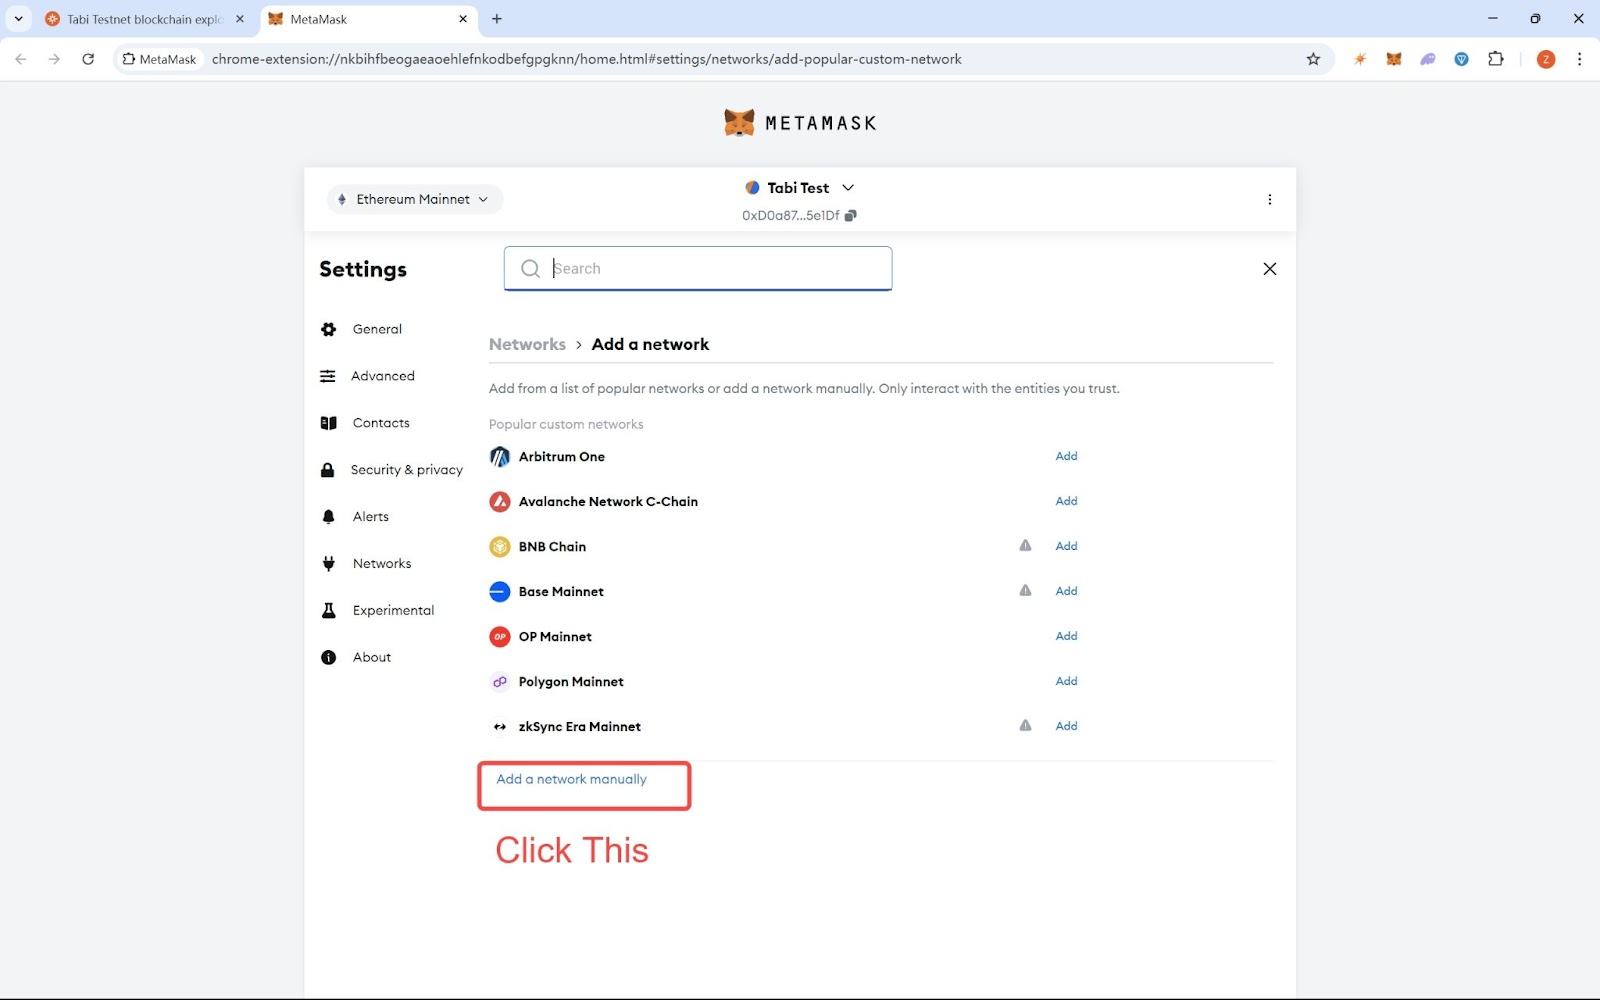Open a new browser tab

[x=497, y=19]
